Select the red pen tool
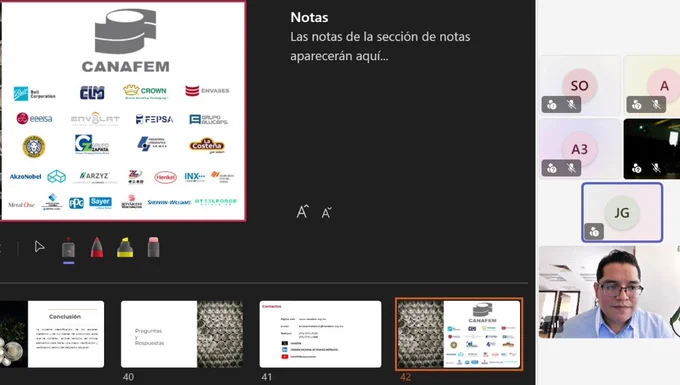The image size is (680, 385). (97, 248)
